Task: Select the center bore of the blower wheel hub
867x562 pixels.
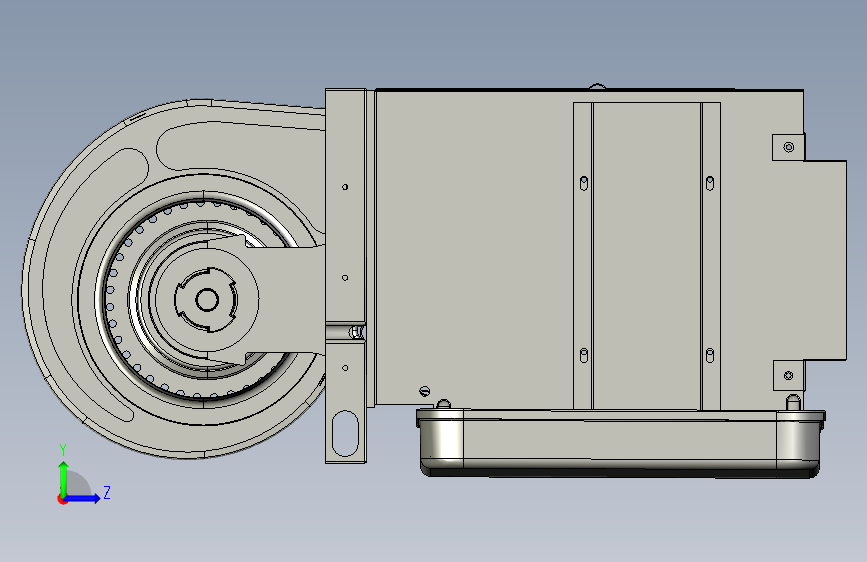Action: 207,300
